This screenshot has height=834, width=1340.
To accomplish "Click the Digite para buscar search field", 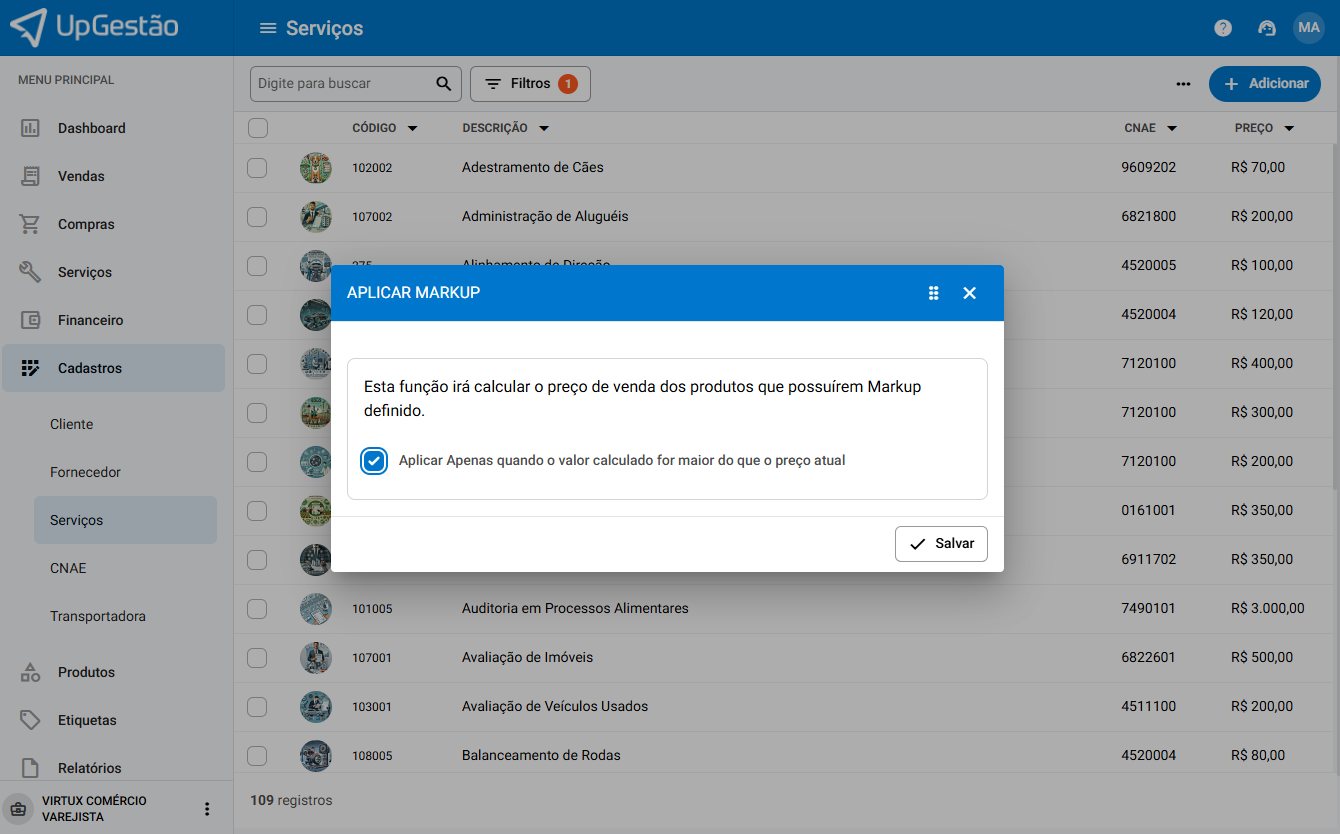I will [x=340, y=84].
